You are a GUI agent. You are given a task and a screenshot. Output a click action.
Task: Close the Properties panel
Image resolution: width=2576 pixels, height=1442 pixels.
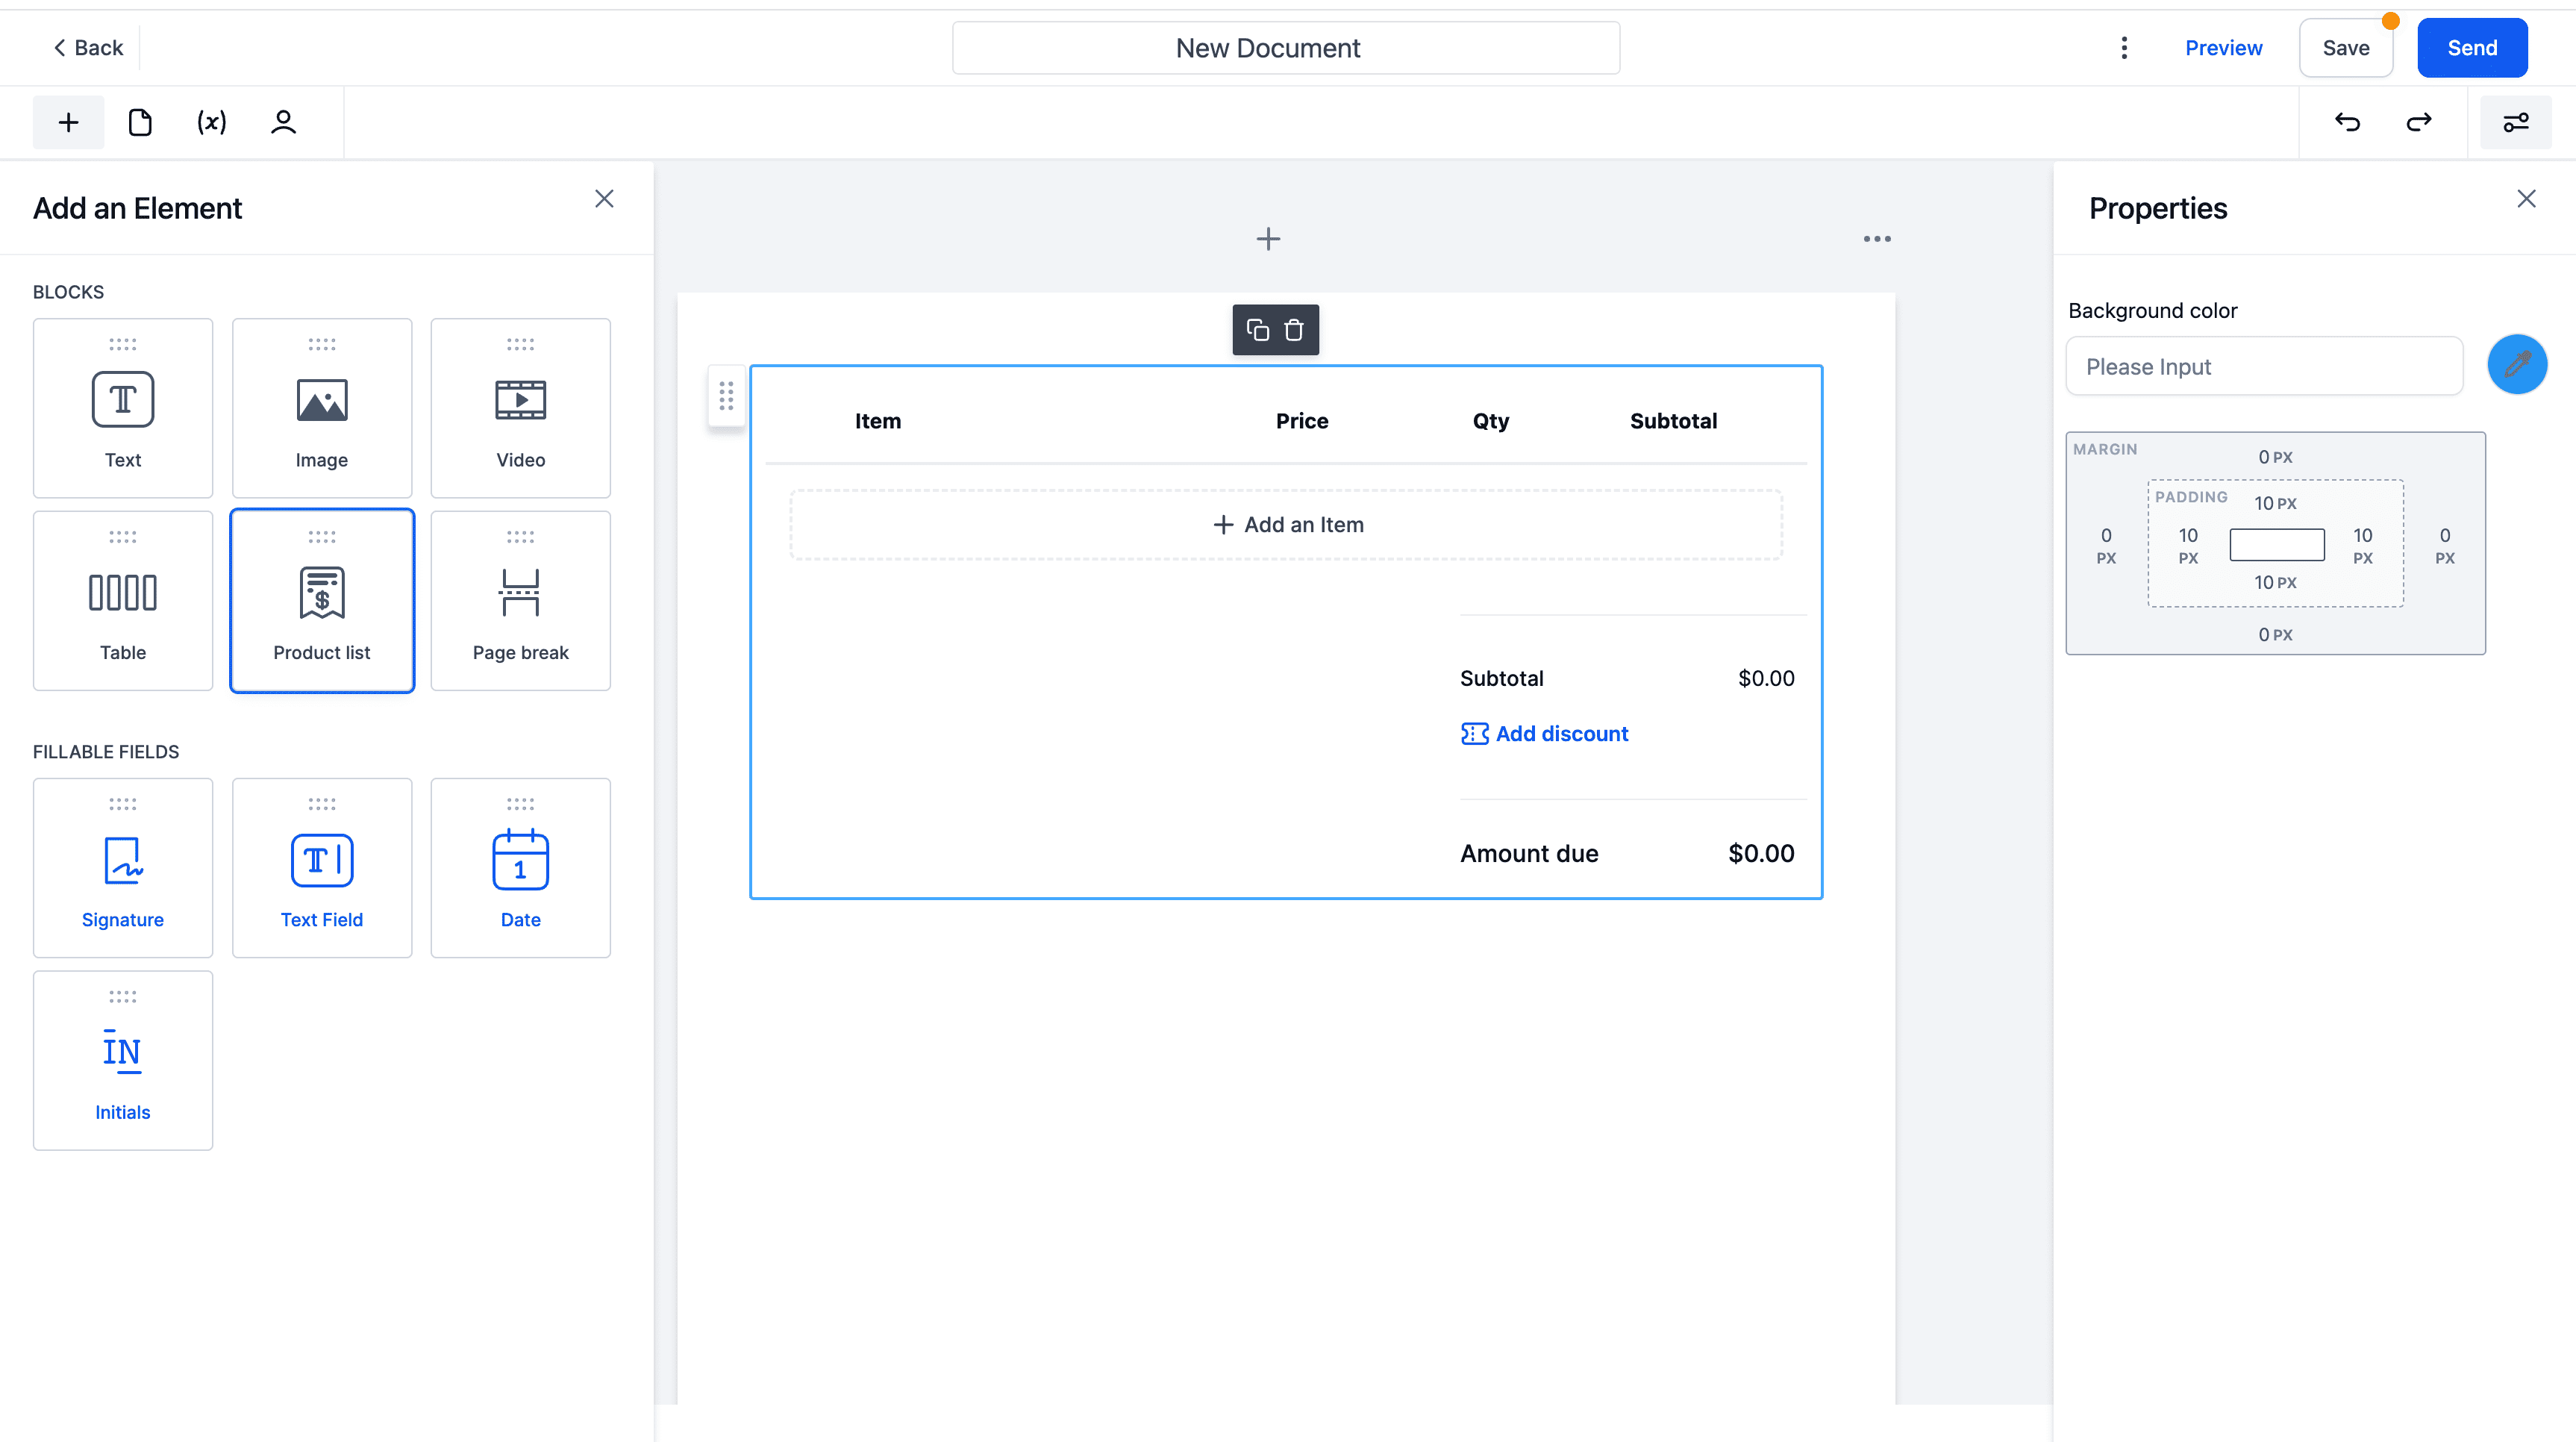tap(2526, 199)
